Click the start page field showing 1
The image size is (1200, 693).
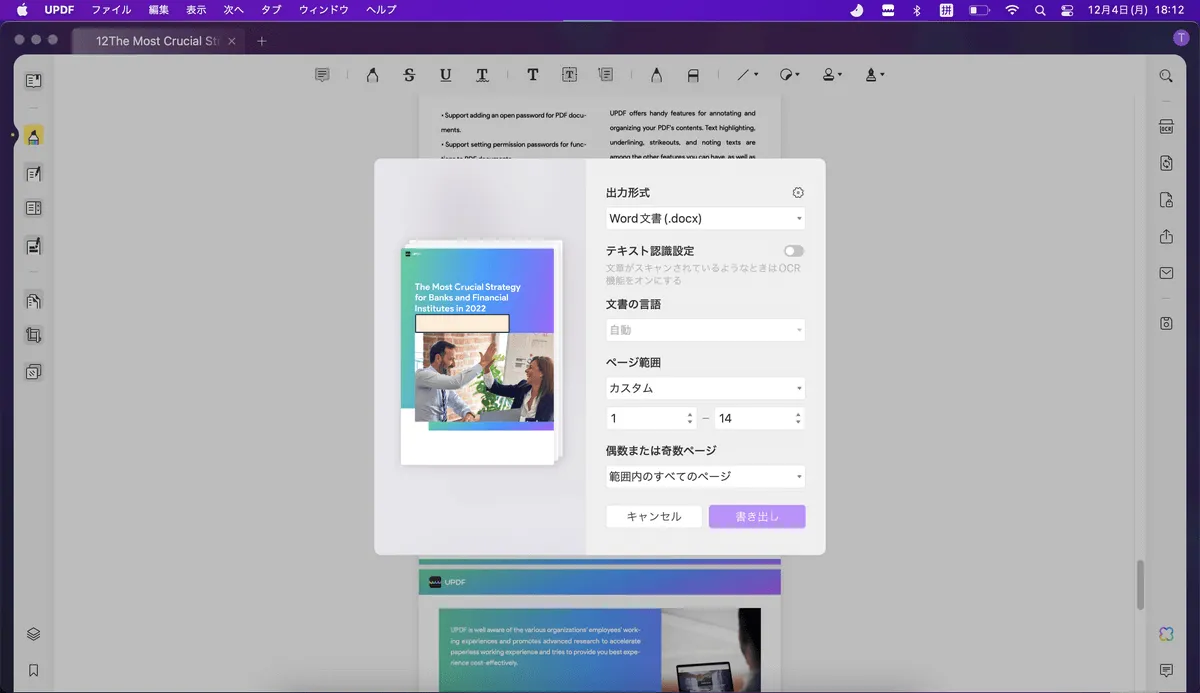coord(643,419)
